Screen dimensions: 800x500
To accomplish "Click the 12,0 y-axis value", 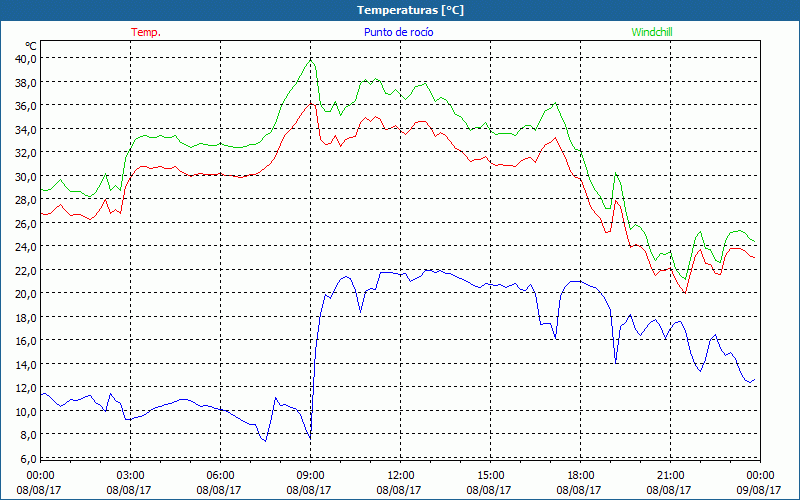I will click(x=26, y=388).
